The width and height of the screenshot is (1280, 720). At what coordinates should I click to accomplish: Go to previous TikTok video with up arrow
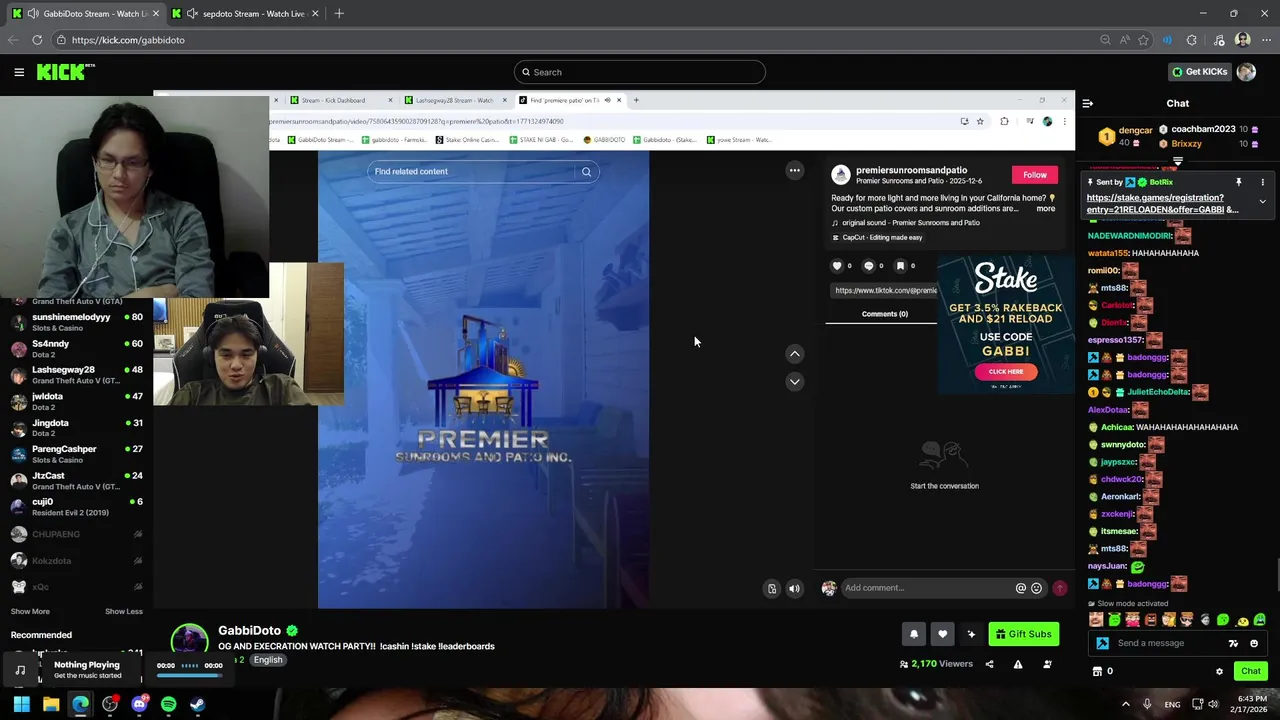(x=794, y=354)
